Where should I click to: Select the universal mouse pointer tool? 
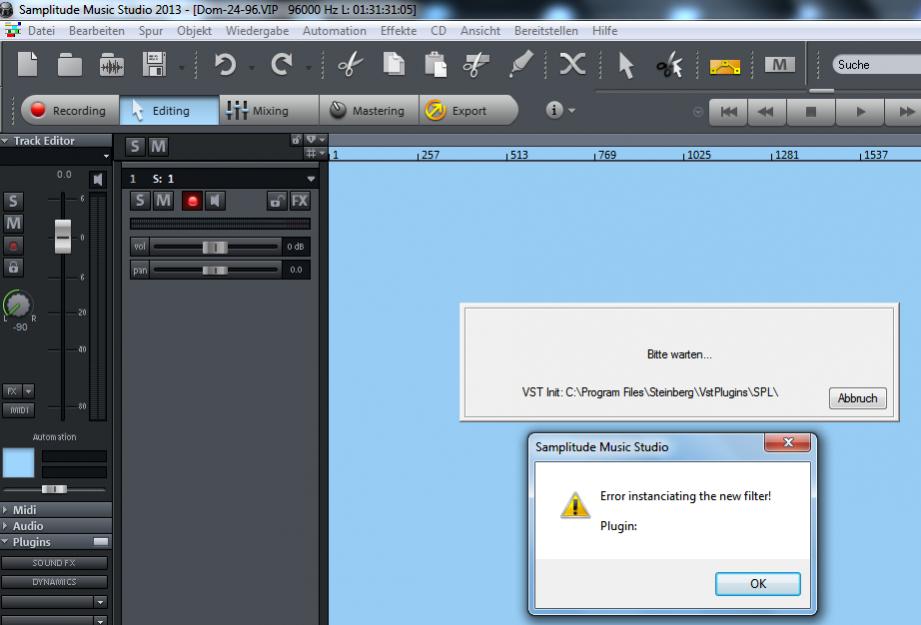tap(626, 65)
